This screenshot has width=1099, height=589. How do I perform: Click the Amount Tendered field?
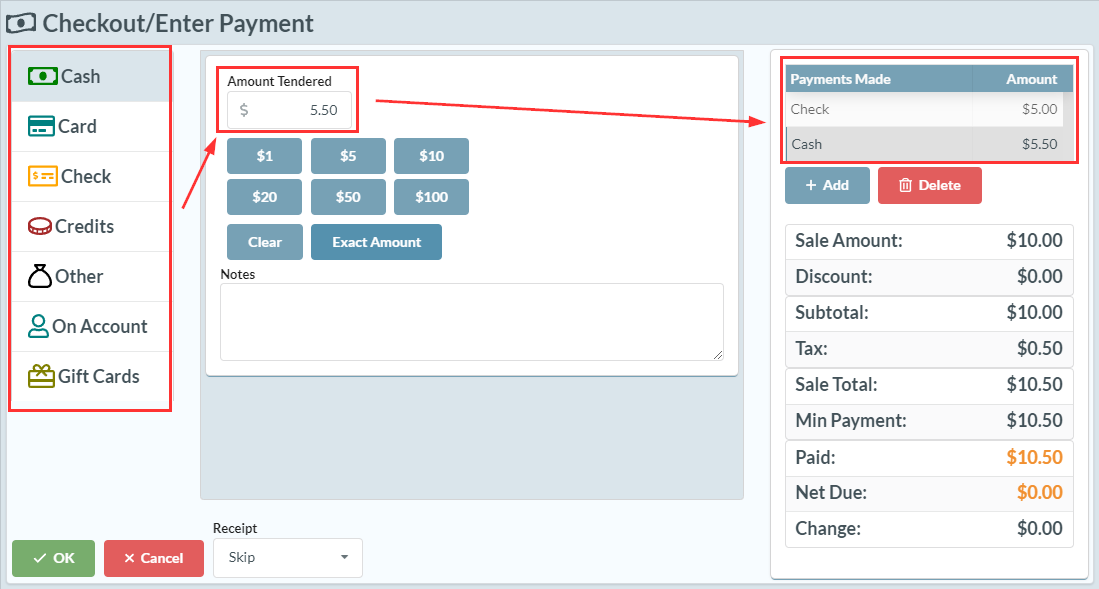tap(290, 110)
